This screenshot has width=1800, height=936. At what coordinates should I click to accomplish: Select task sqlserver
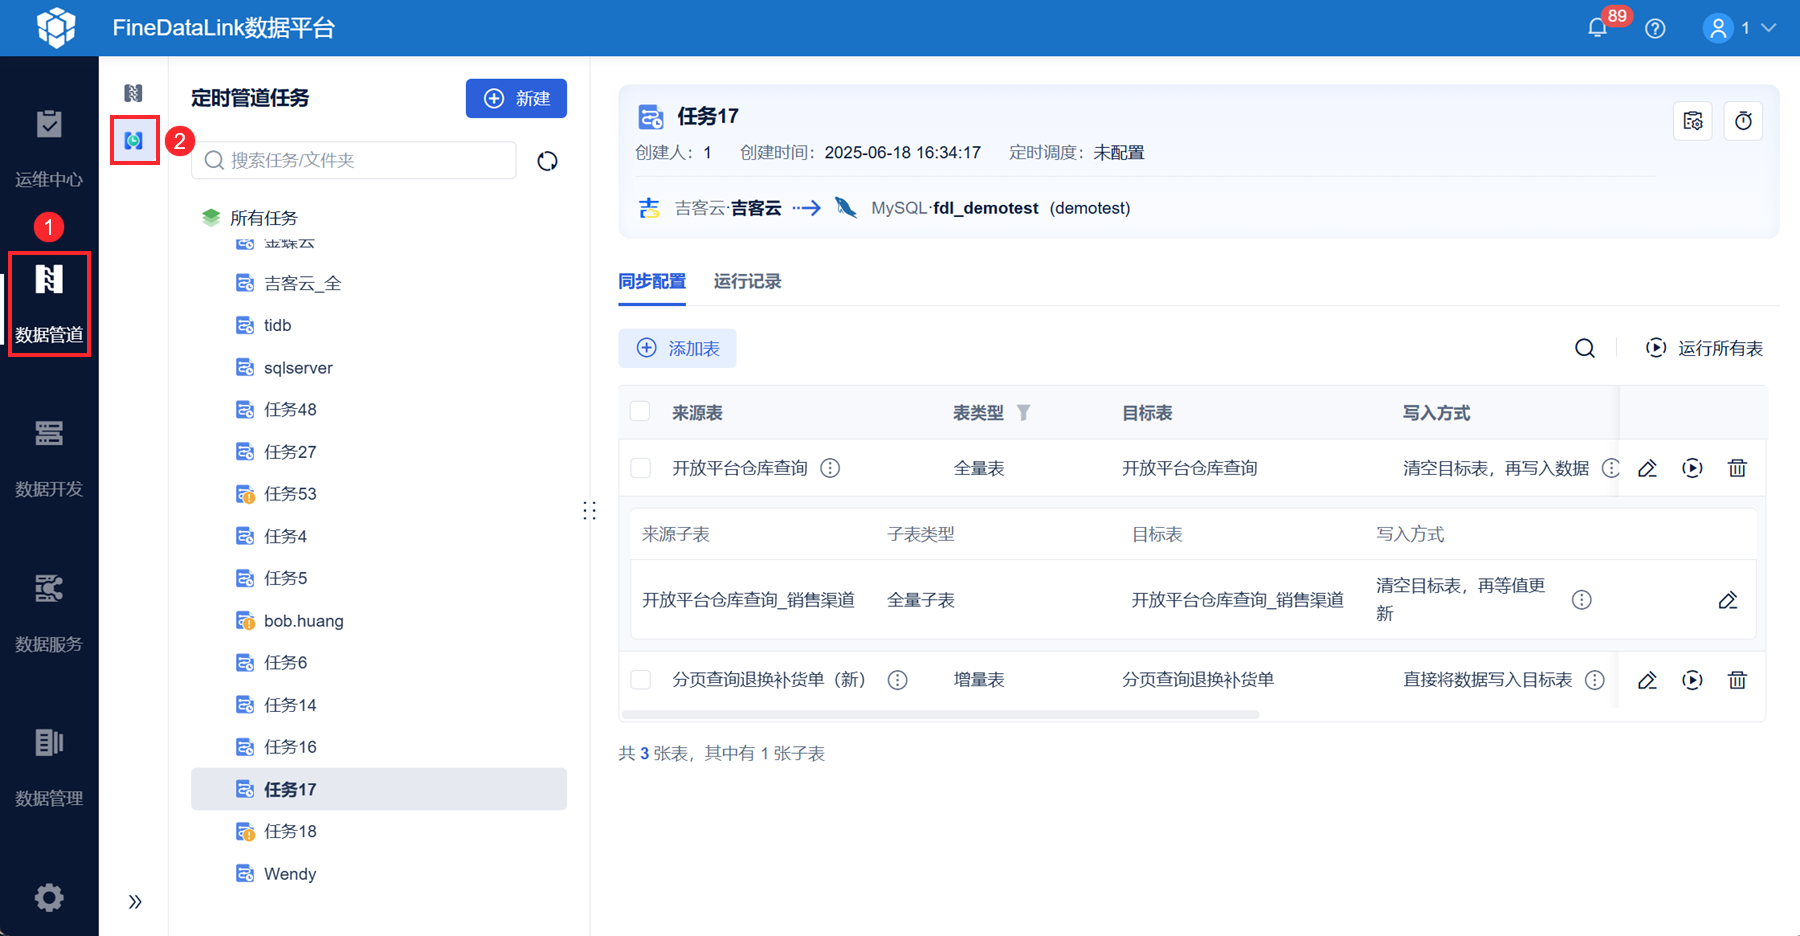click(379, 368)
